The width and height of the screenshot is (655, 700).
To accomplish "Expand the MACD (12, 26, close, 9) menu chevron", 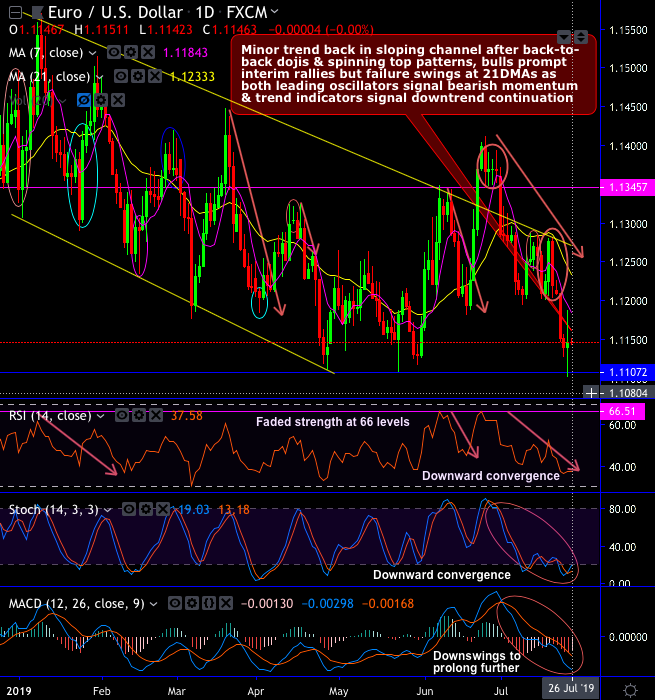I will click(153, 604).
